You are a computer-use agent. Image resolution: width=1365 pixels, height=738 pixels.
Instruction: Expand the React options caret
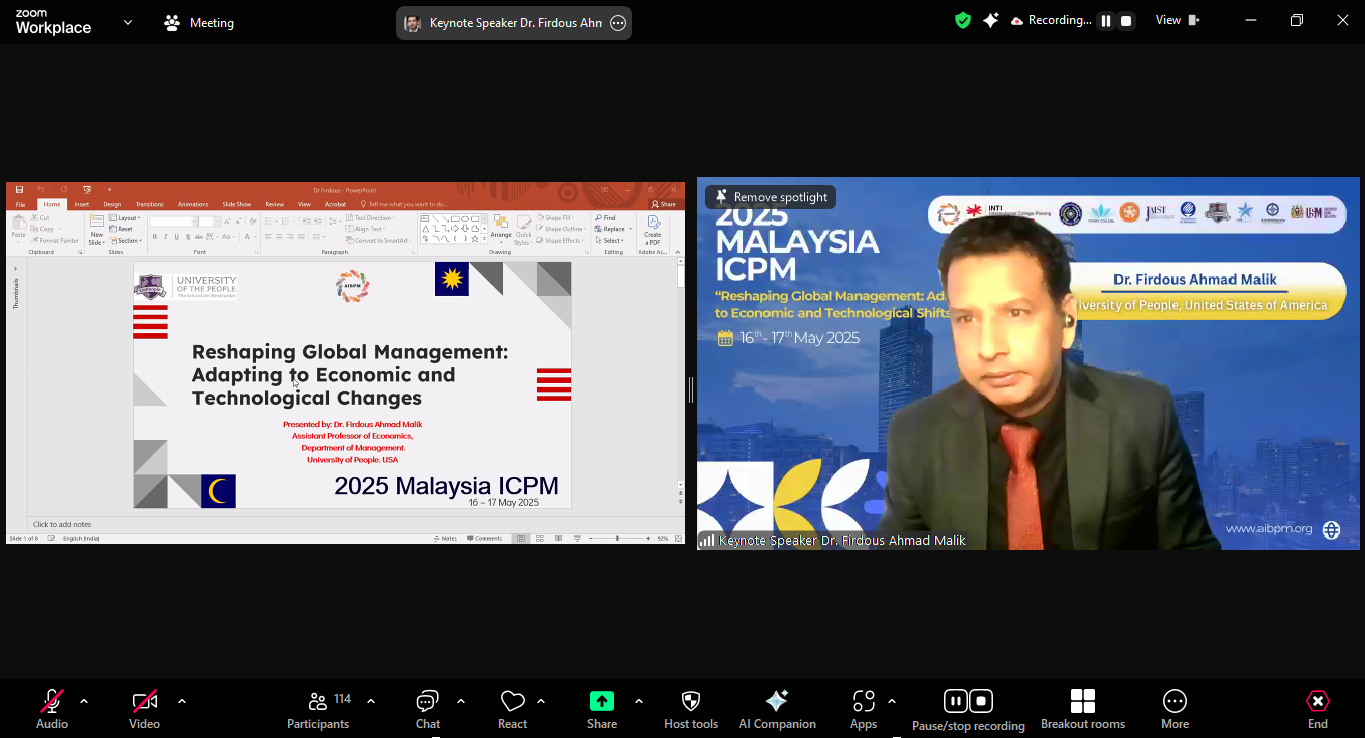coord(541,701)
